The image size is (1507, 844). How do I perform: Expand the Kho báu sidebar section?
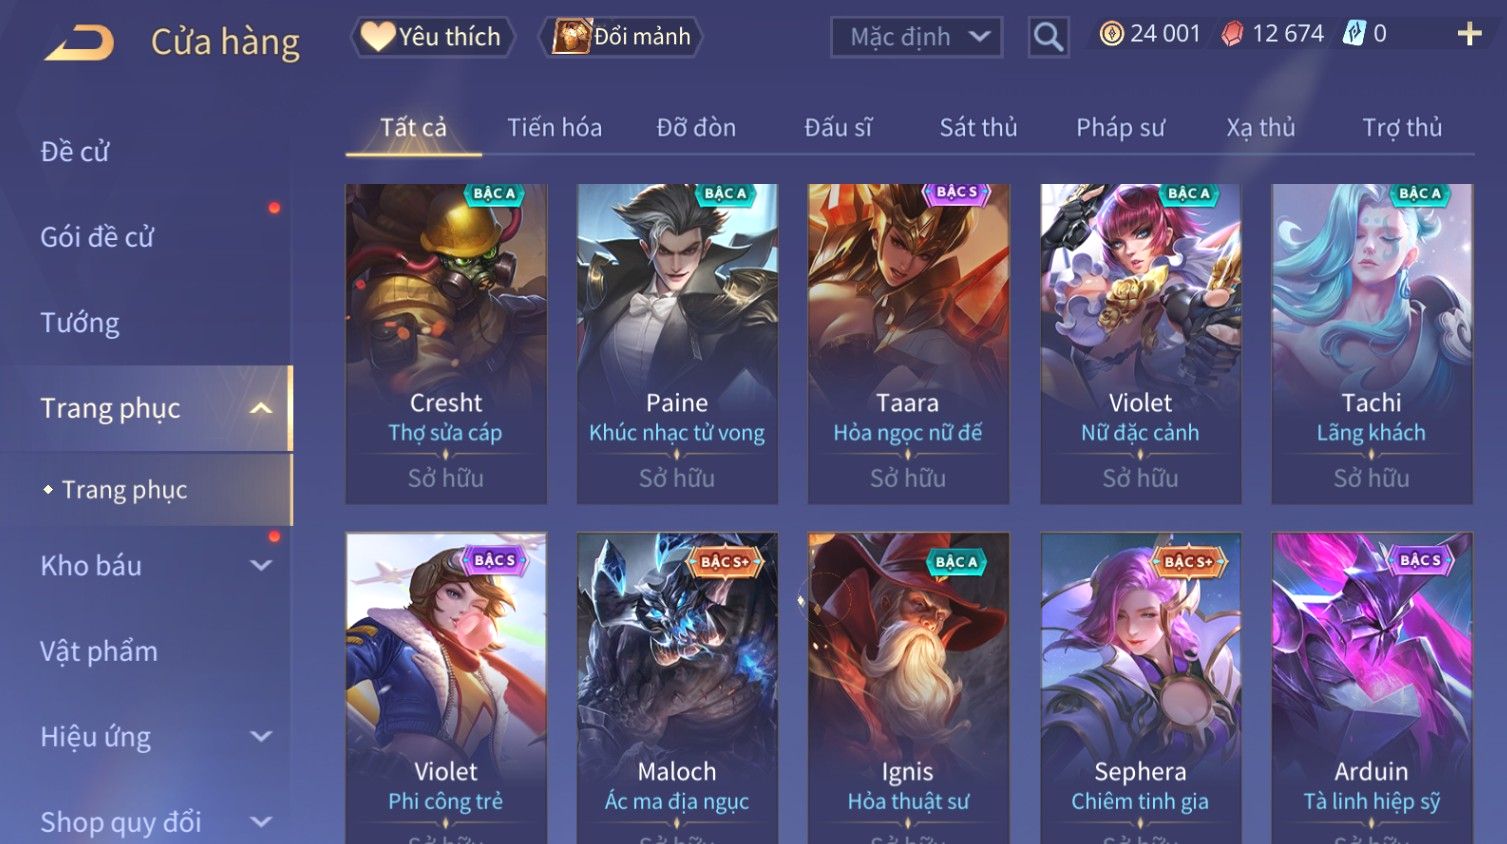pyautogui.click(x=261, y=565)
